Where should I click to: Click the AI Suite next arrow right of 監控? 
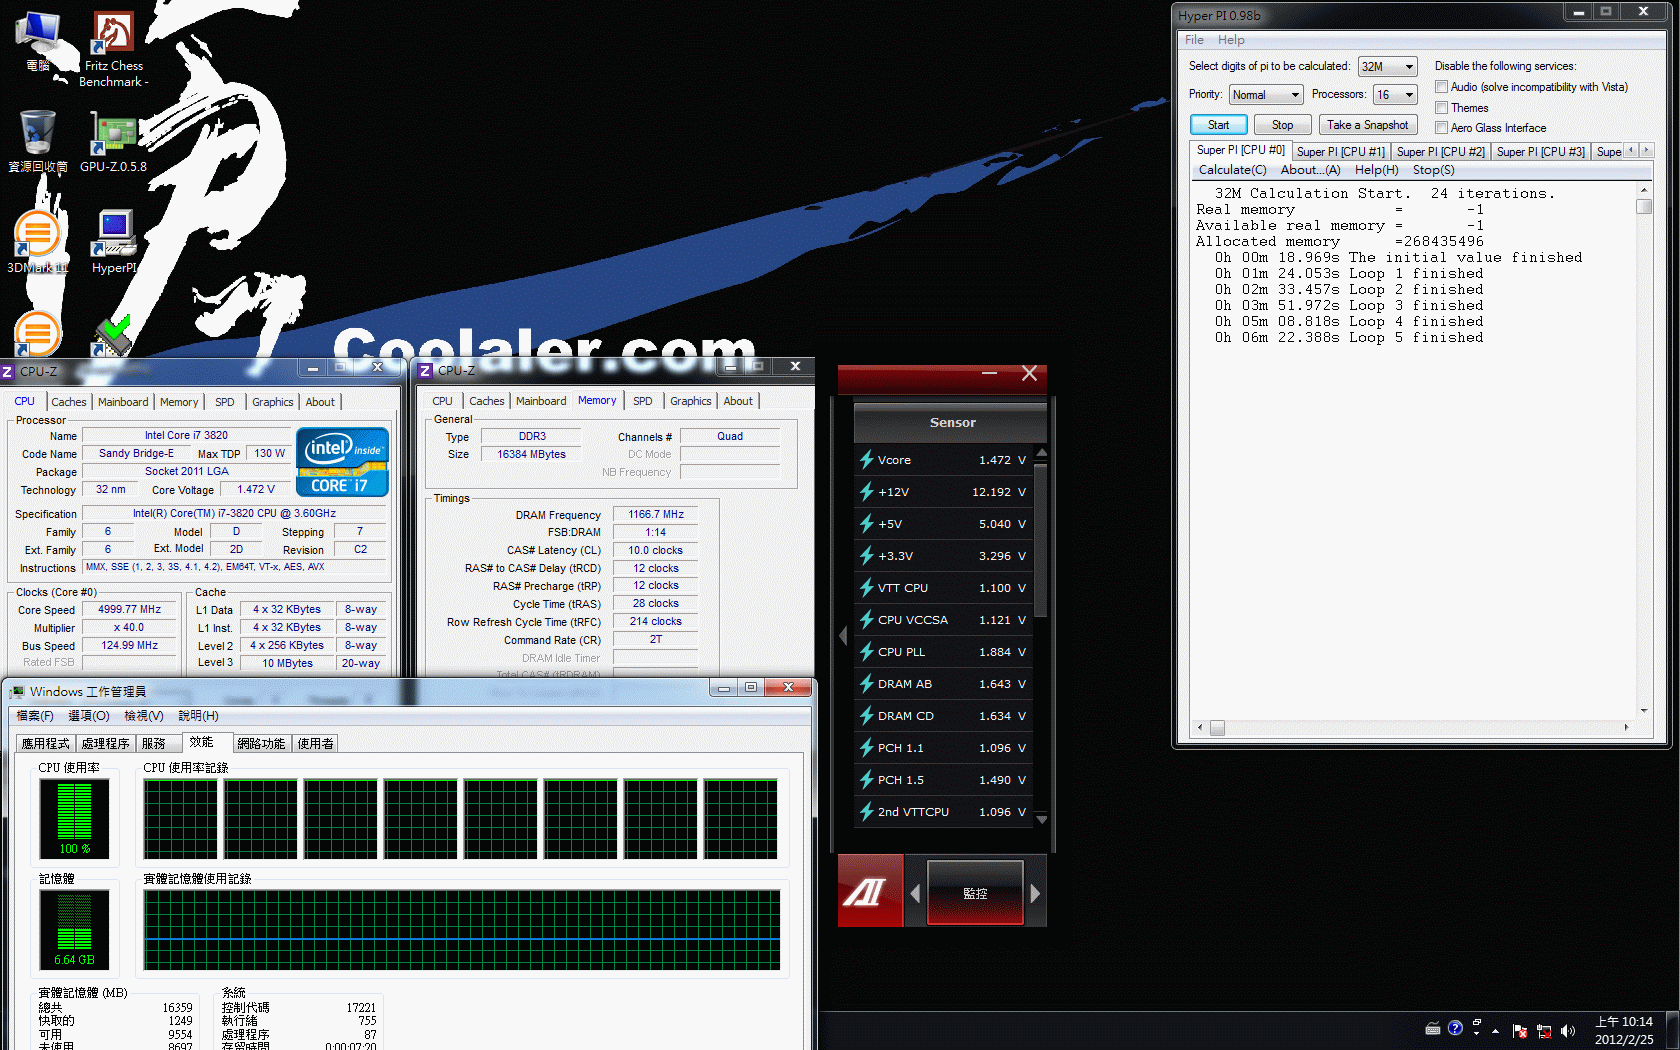pos(1035,893)
